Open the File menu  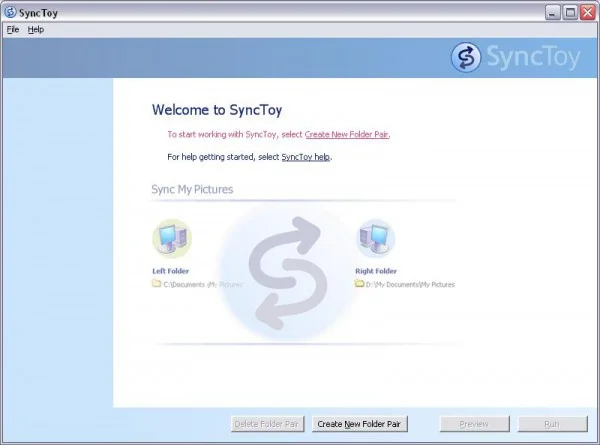(13, 29)
